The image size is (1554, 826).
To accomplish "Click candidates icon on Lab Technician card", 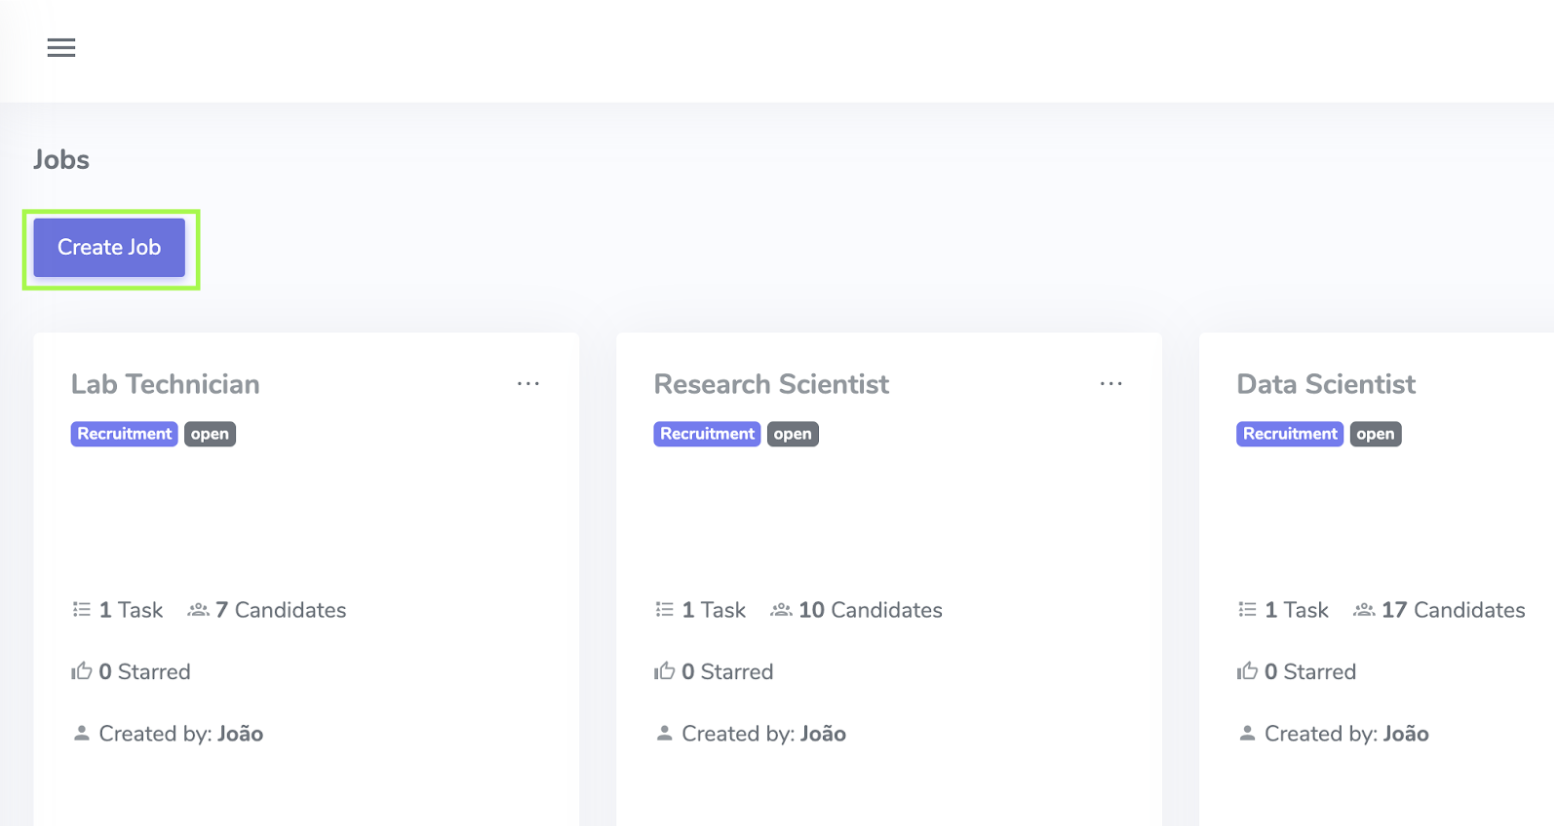I will point(198,609).
